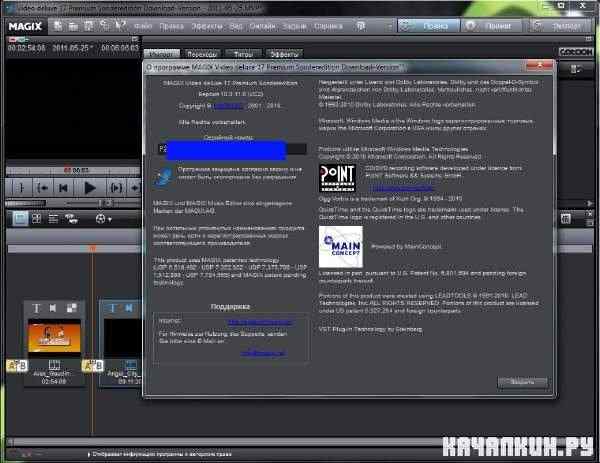This screenshot has width=600, height=463.
Task: Select the Переходы tab
Action: pos(202,54)
